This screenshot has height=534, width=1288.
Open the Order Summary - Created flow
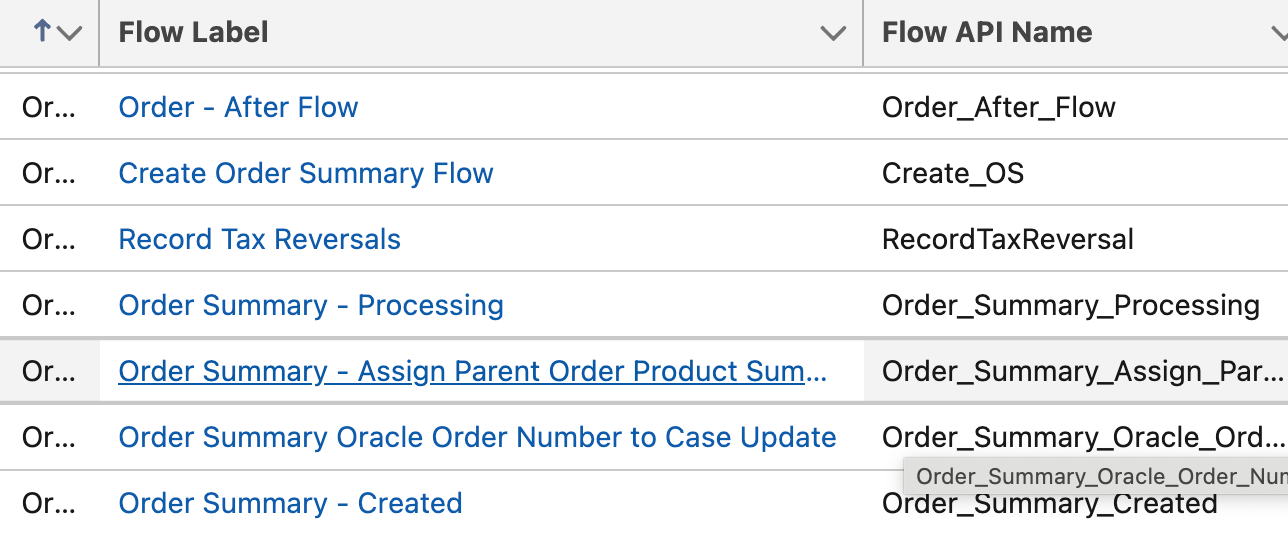(x=290, y=503)
